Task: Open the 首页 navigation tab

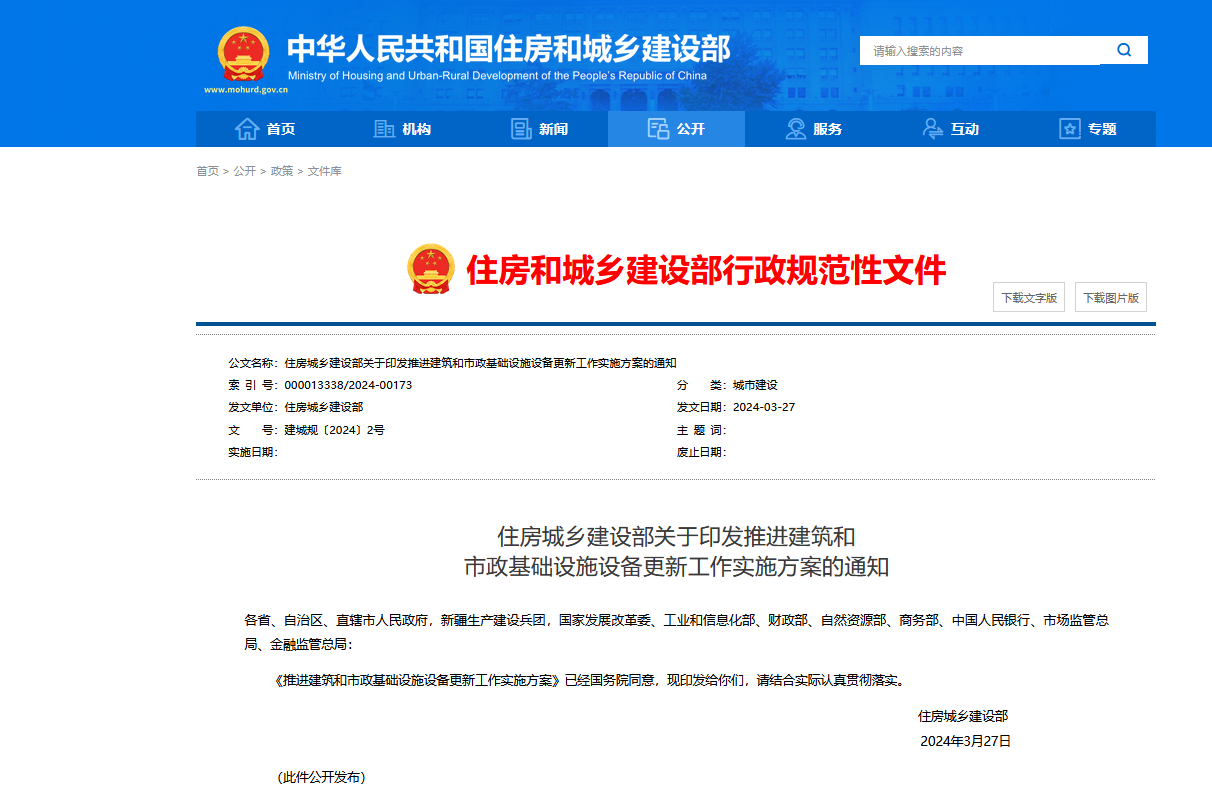Action: [265, 129]
